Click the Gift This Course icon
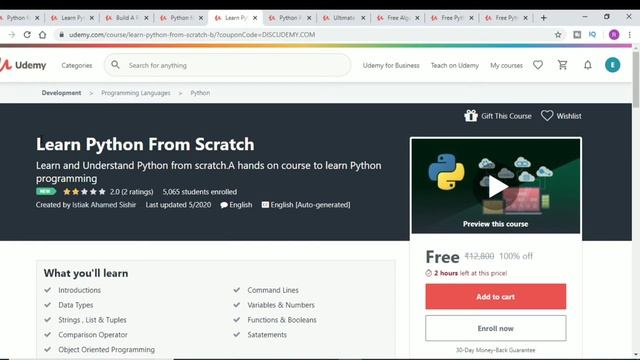 (471, 116)
